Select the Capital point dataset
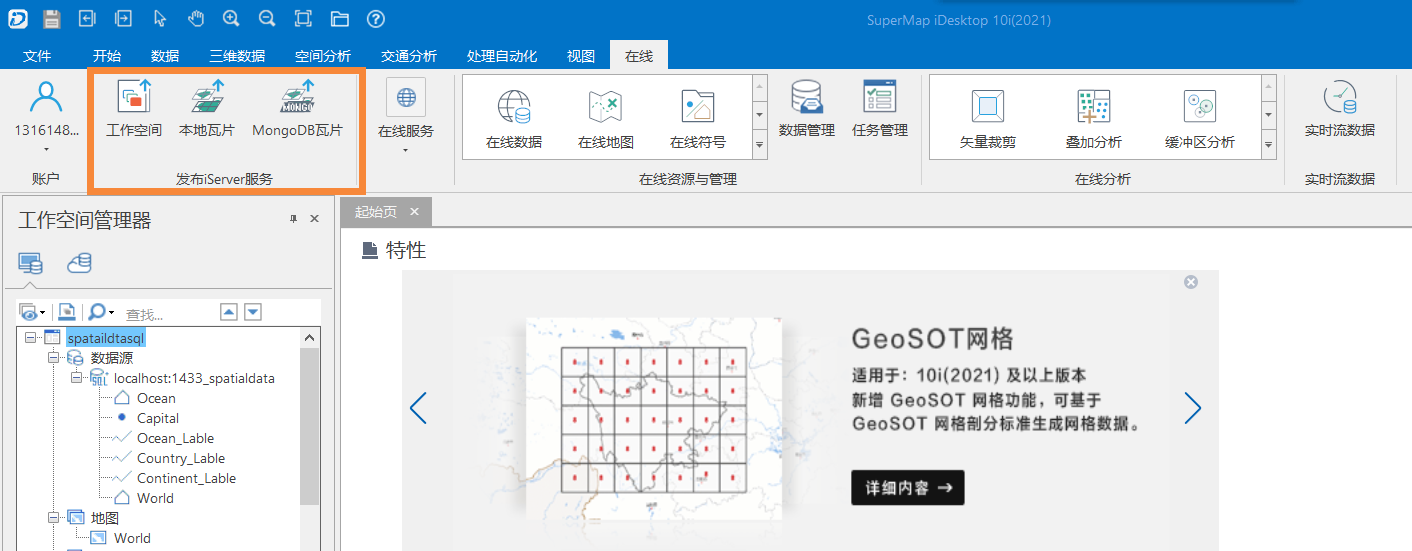 click(158, 418)
